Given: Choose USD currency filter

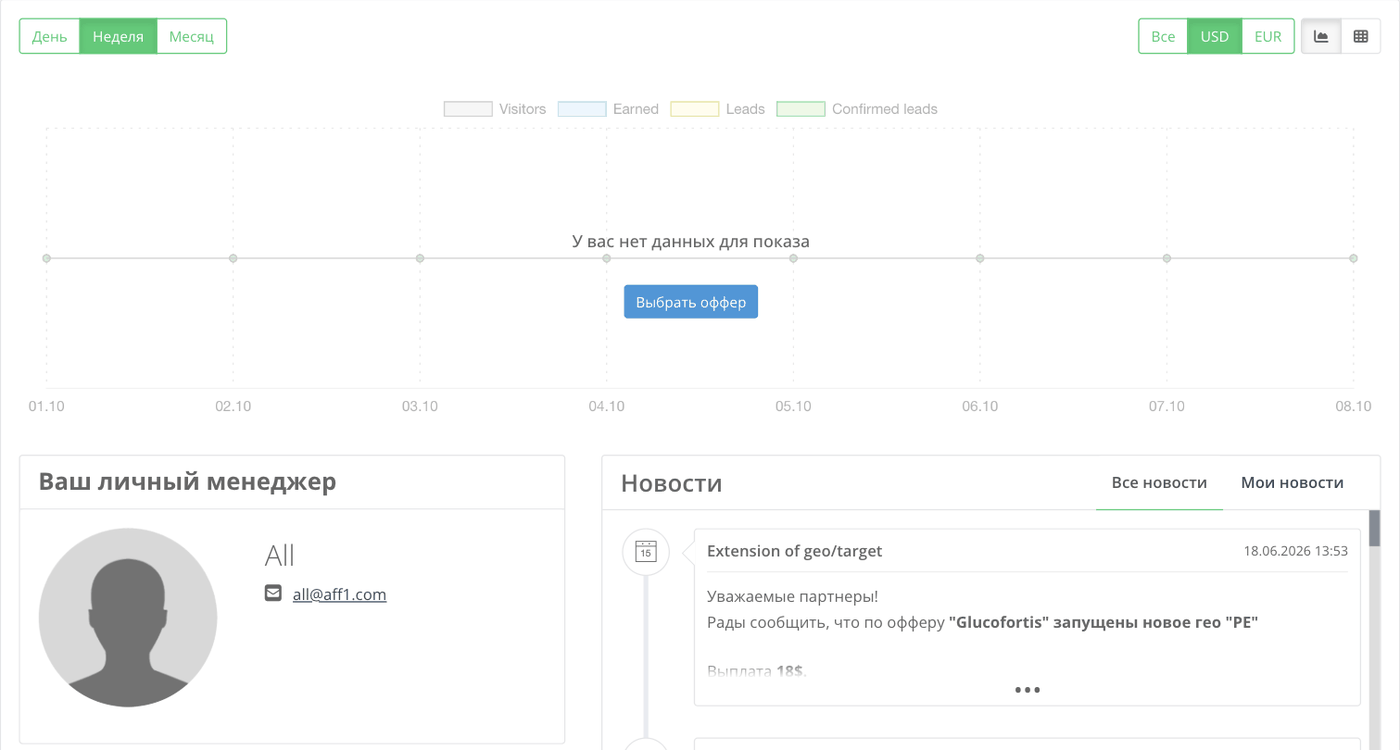Looking at the screenshot, I should [1214, 36].
